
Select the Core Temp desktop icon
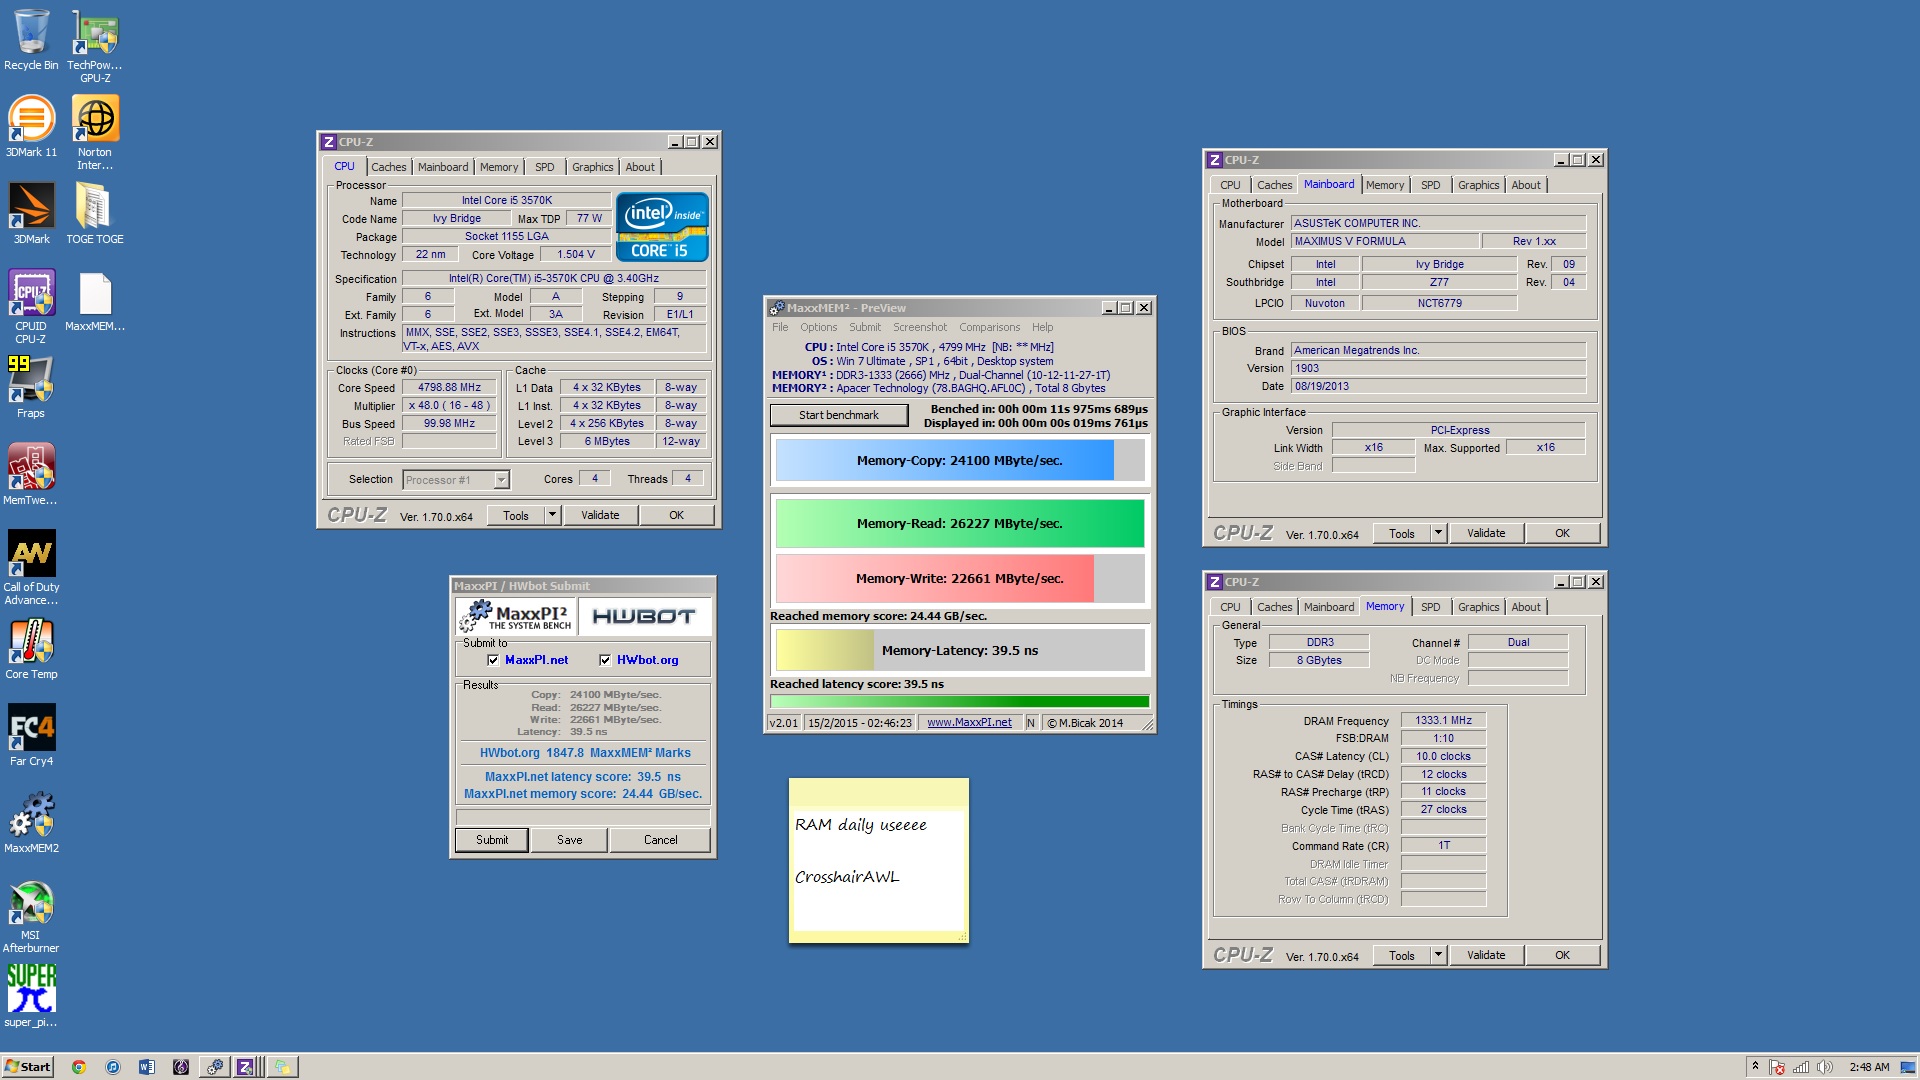pyautogui.click(x=31, y=649)
